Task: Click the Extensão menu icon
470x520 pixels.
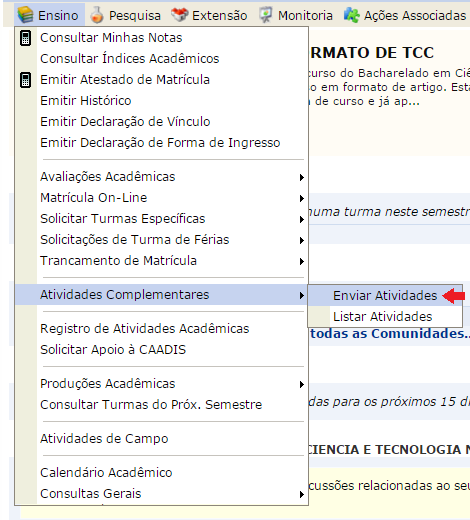Action: pos(179,15)
